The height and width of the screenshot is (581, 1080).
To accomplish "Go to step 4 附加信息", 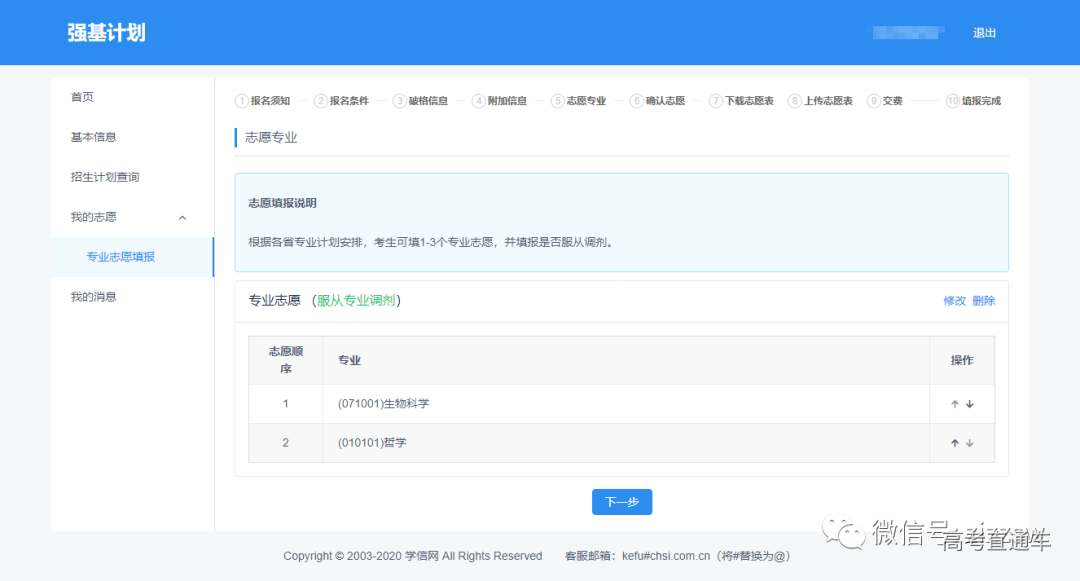I will click(x=499, y=101).
